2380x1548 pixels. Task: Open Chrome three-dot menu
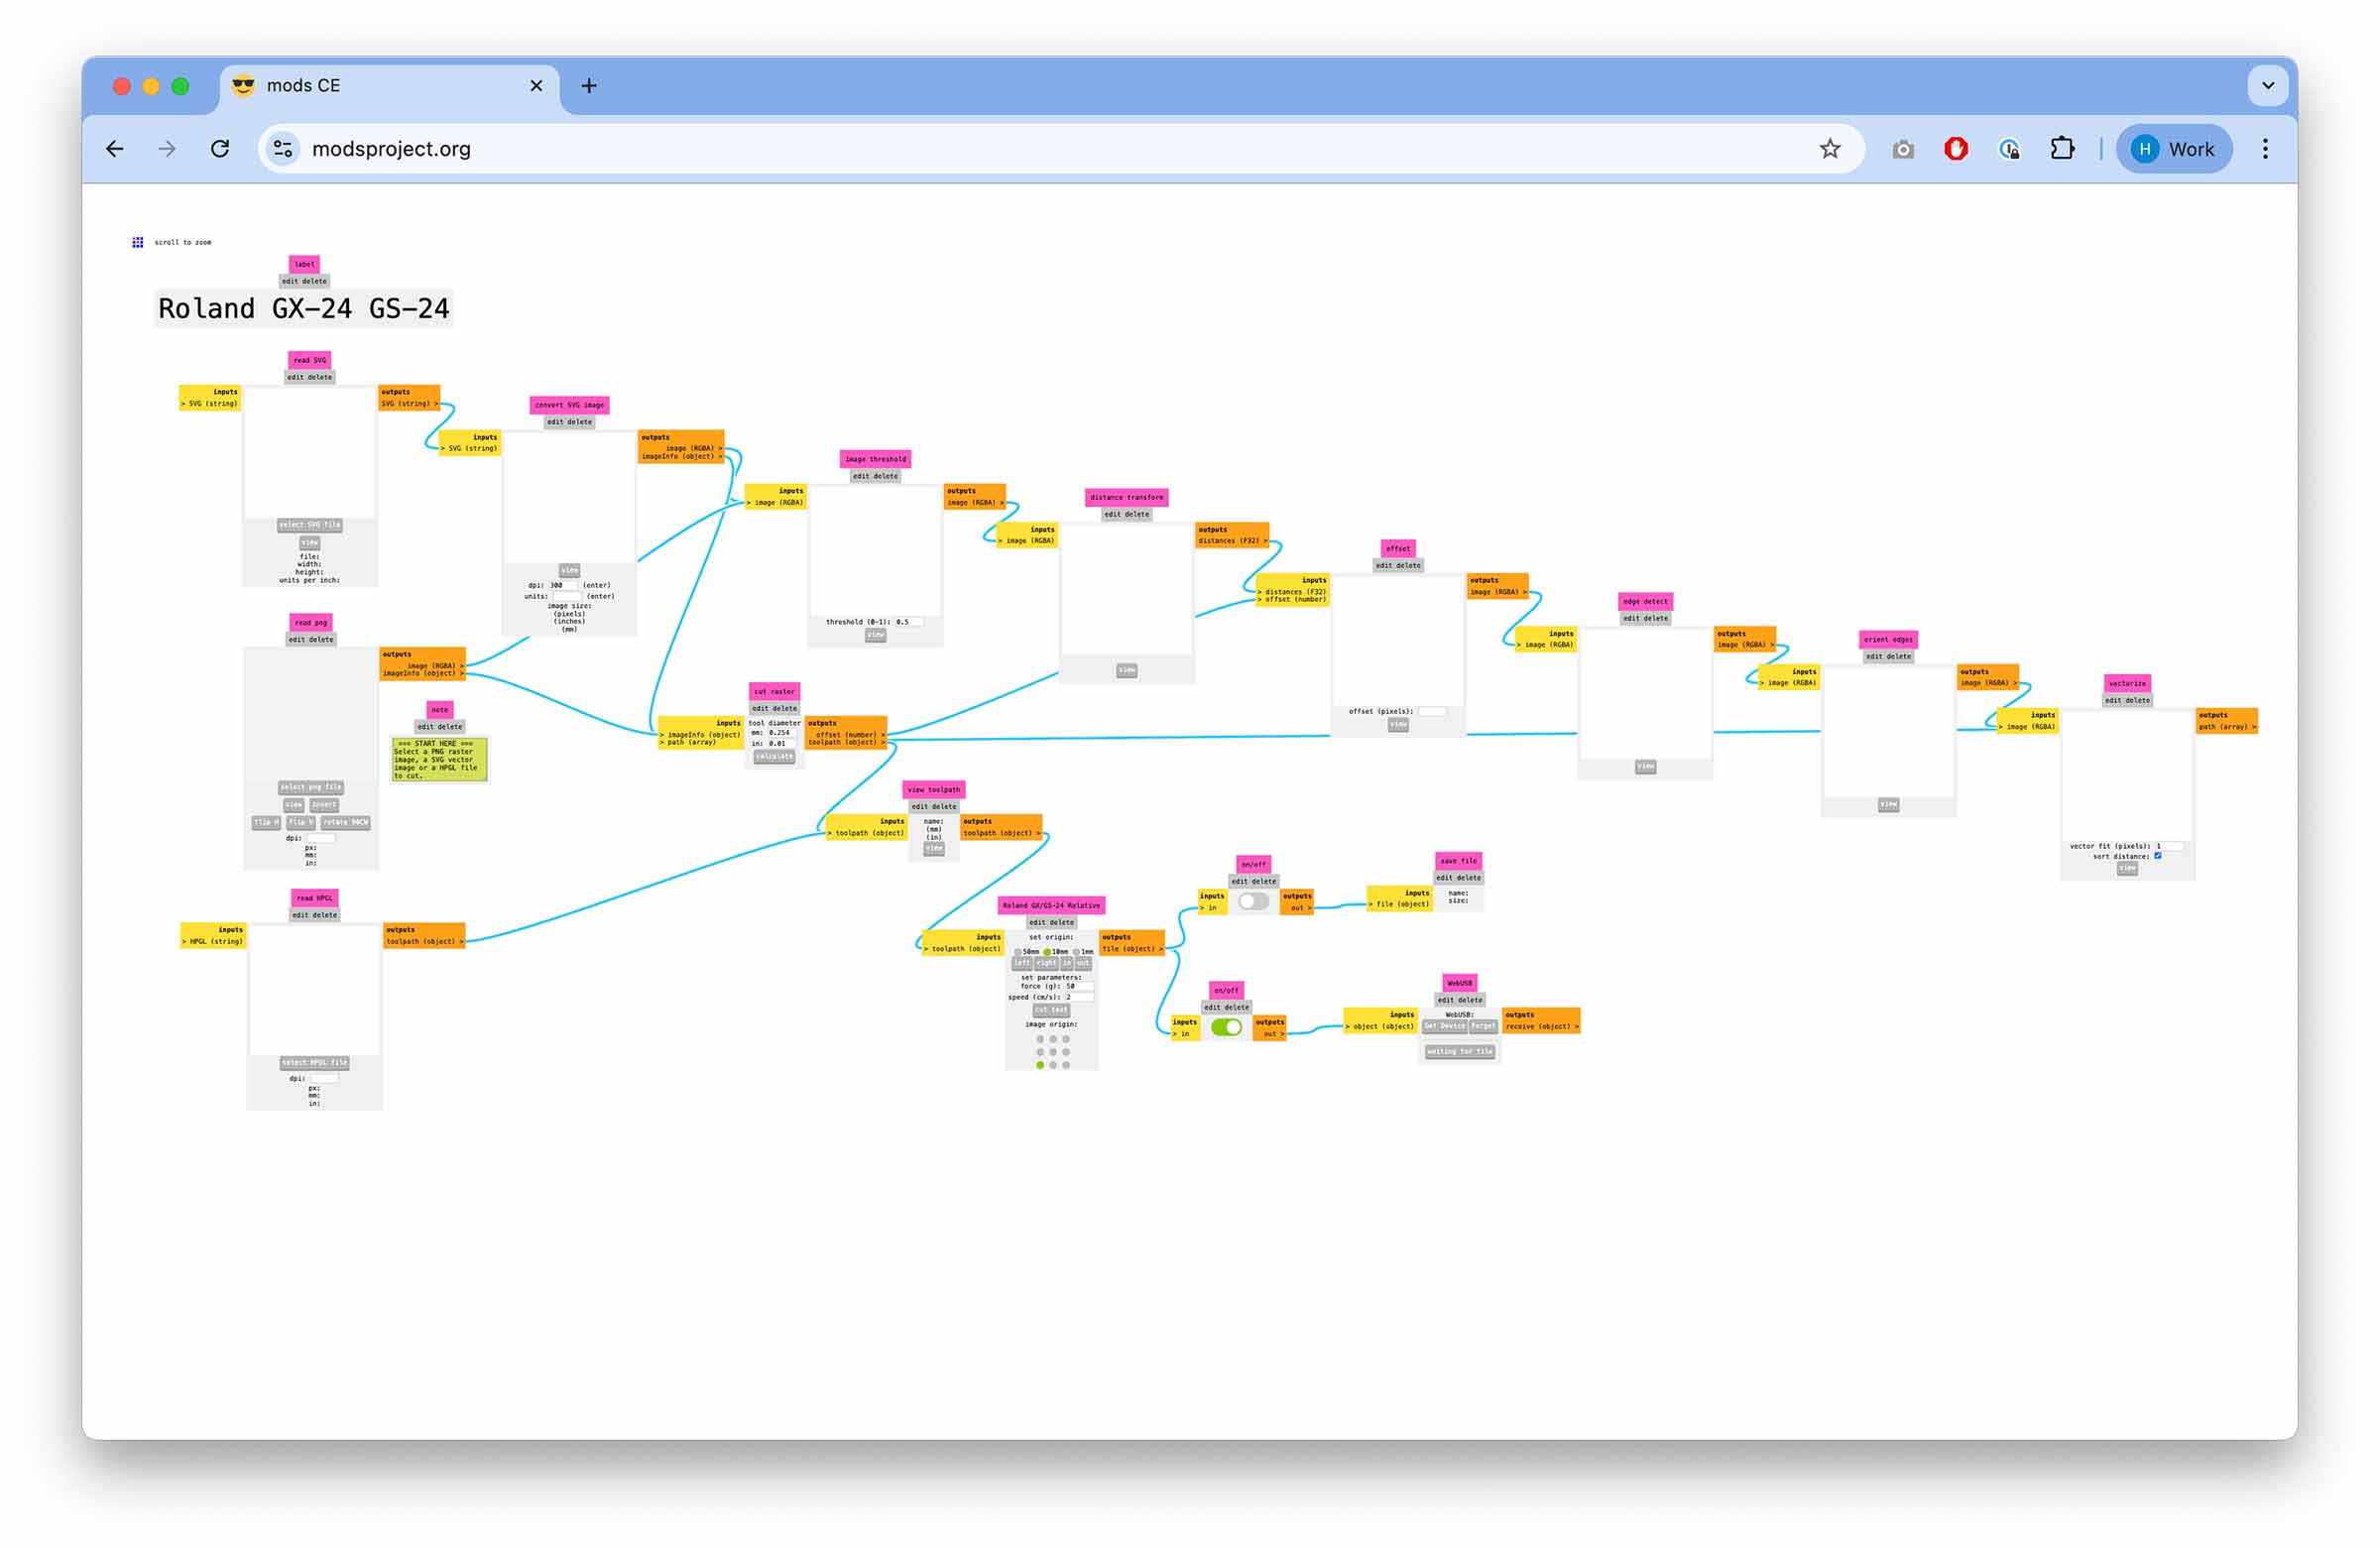pos(2265,149)
